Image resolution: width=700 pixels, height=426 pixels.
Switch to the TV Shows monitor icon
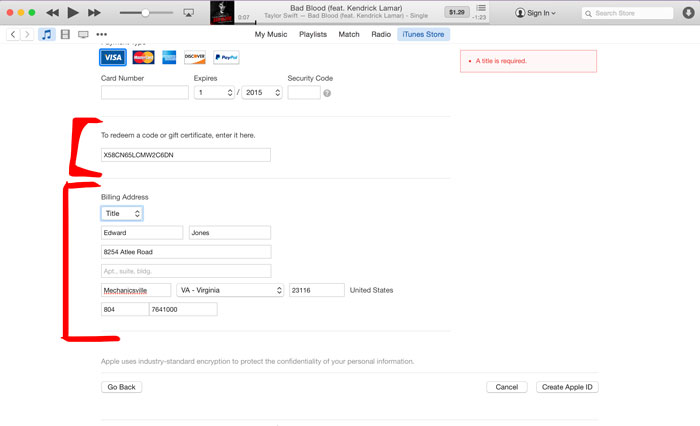coord(83,34)
